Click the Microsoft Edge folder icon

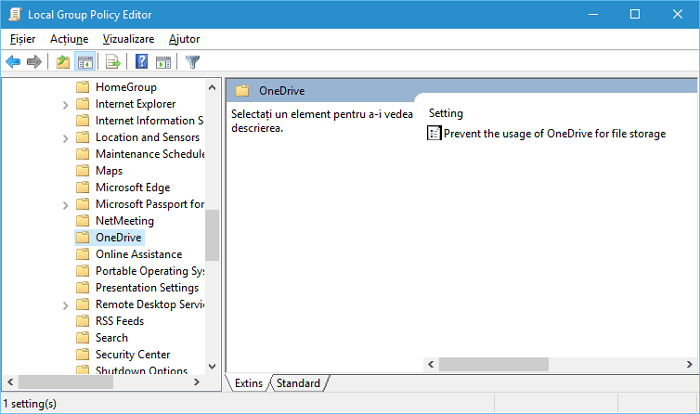[83, 187]
